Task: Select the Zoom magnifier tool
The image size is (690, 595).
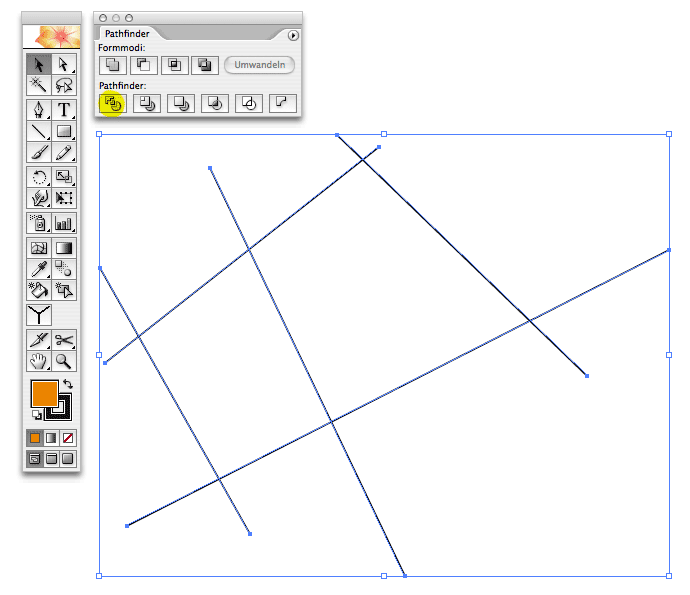Action: (x=64, y=361)
